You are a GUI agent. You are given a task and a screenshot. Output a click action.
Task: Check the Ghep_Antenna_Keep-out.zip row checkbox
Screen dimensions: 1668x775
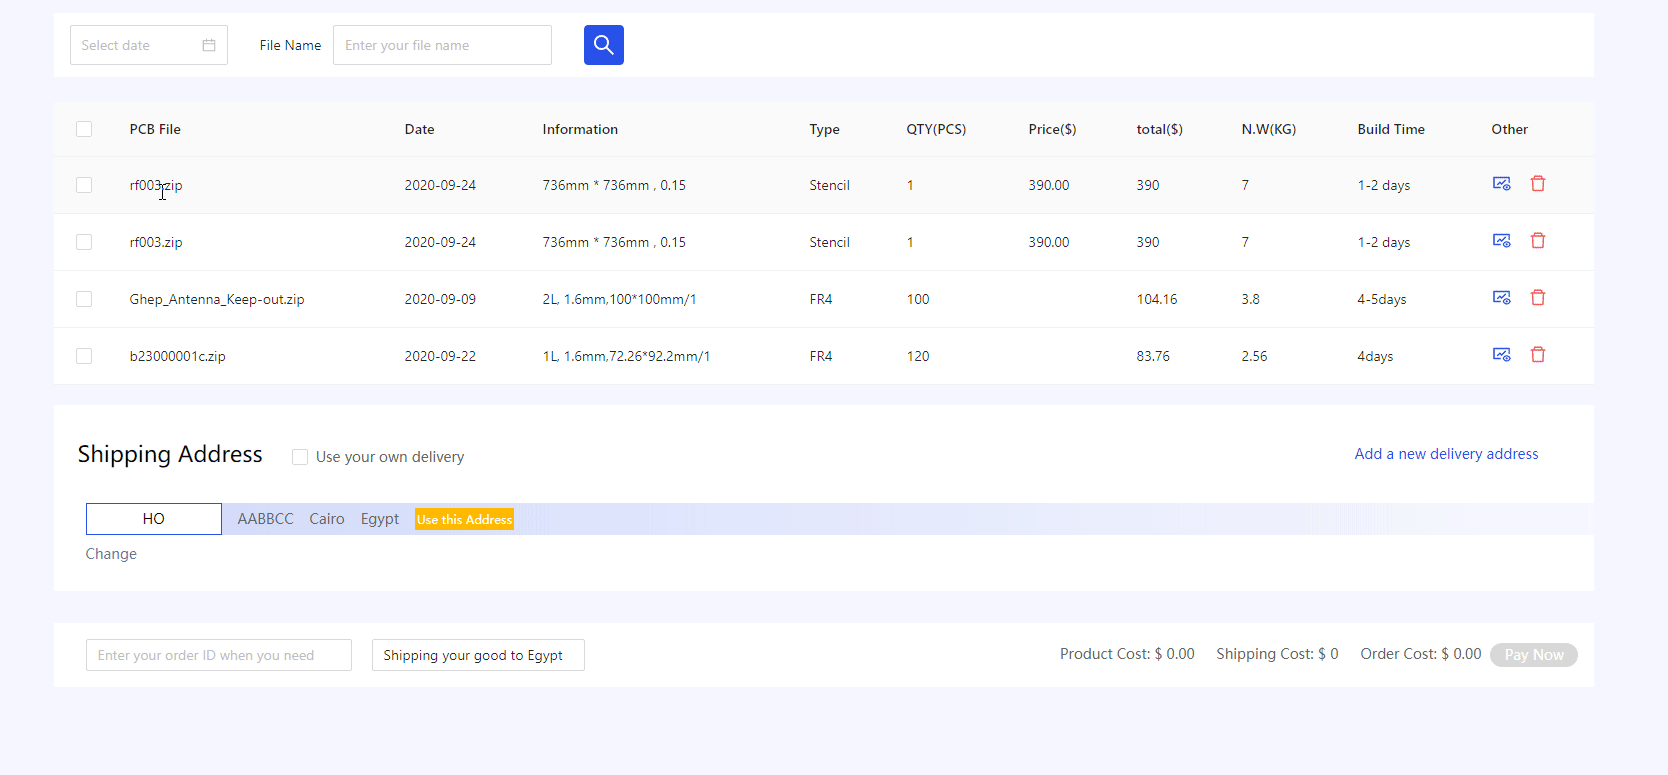tap(84, 299)
